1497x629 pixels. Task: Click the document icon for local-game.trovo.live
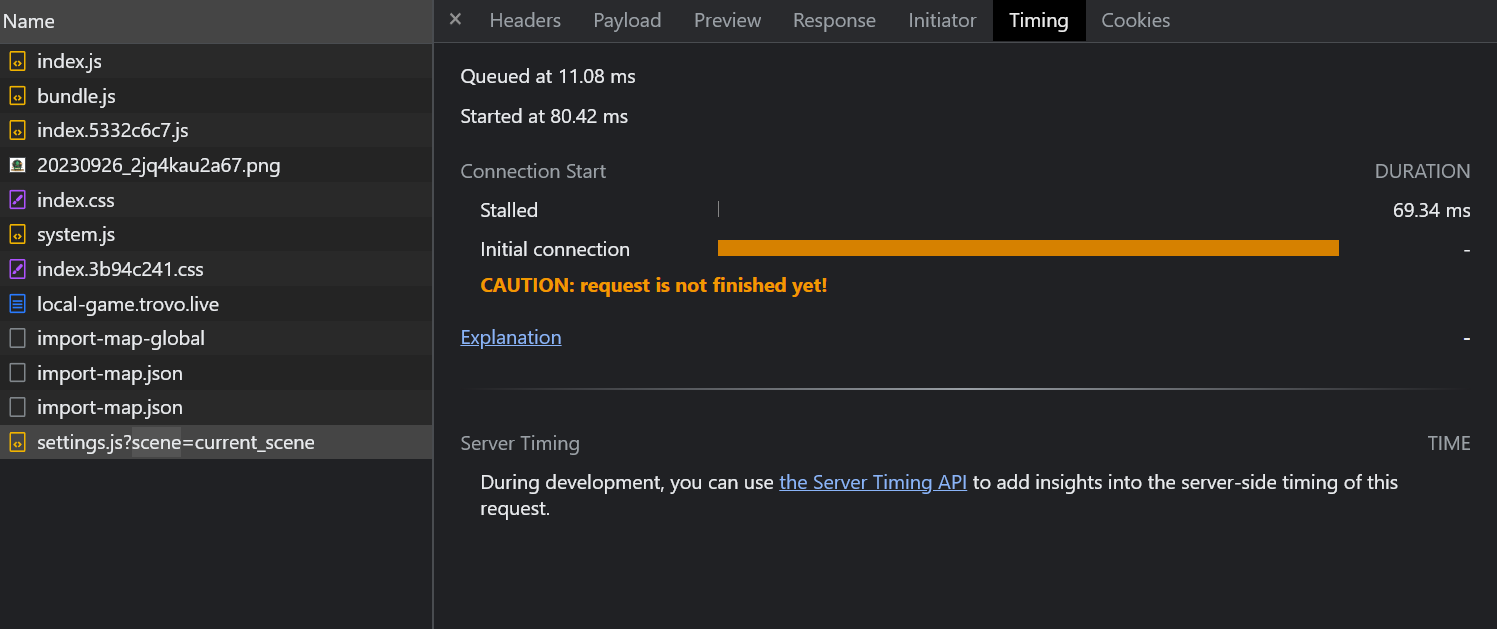[x=17, y=304]
